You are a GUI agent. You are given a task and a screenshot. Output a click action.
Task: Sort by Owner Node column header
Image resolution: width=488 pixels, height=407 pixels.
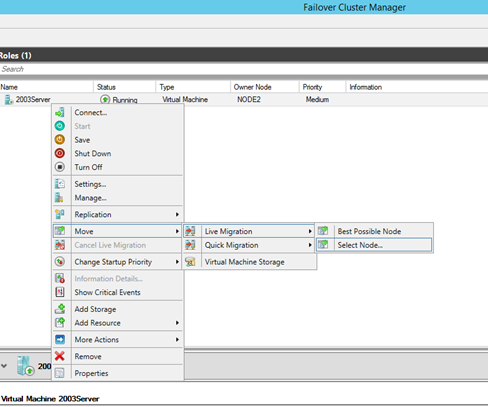(x=252, y=87)
